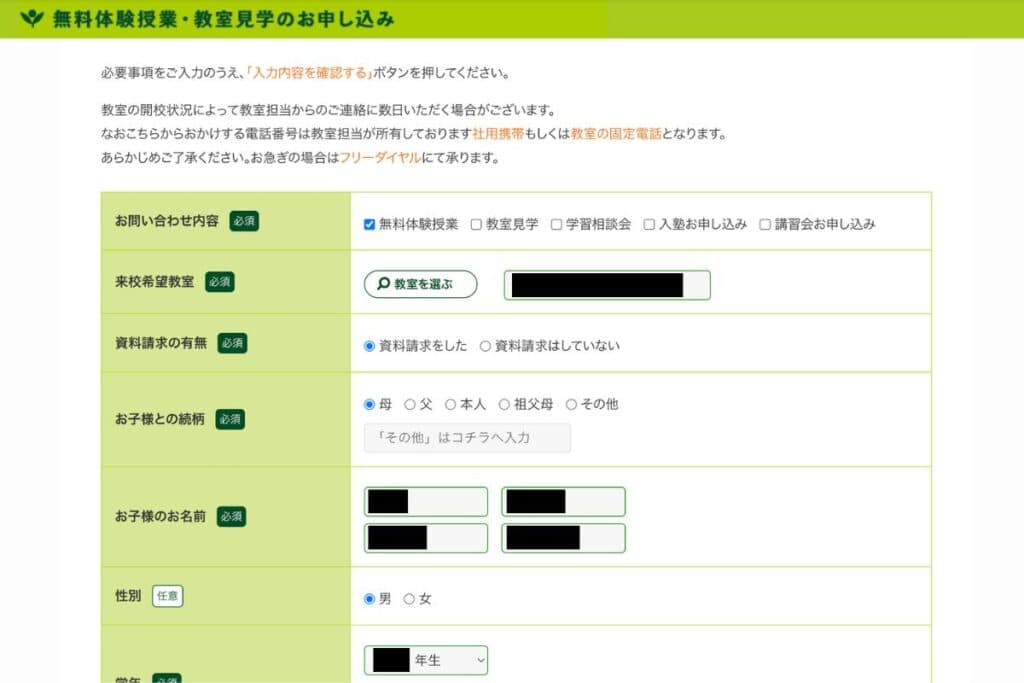Screen dimensions: 1024x683
Task: Select 男 gender radio button
Action: coord(370,599)
